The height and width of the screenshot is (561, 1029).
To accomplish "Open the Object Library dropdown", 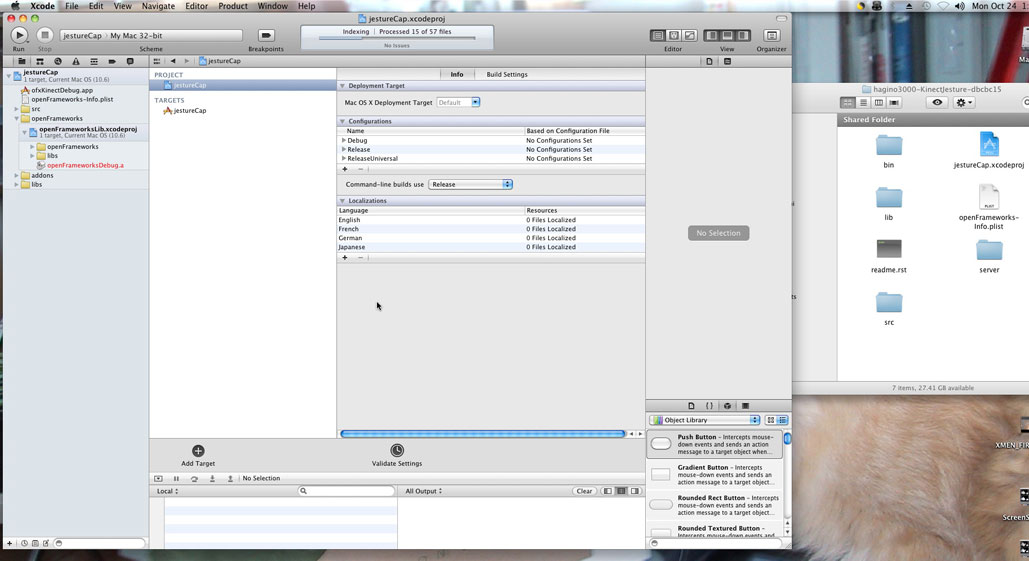I will click(705, 420).
